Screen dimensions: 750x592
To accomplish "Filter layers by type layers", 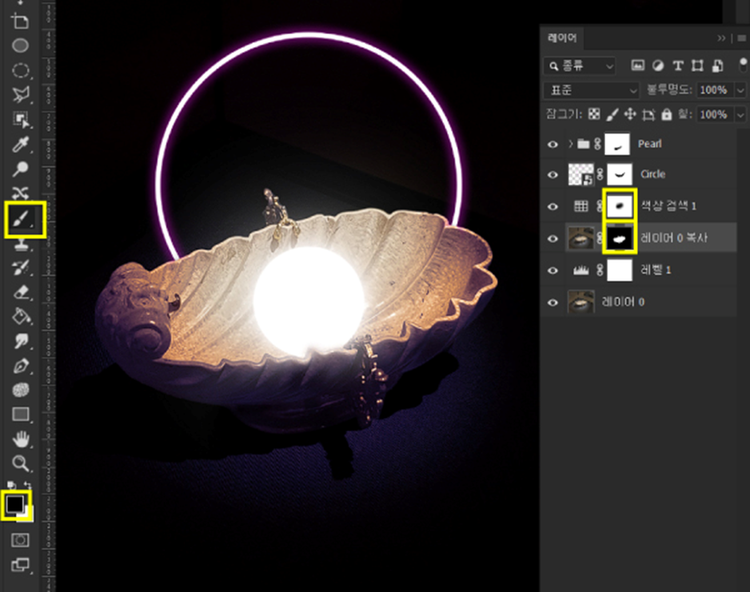I will [x=678, y=66].
